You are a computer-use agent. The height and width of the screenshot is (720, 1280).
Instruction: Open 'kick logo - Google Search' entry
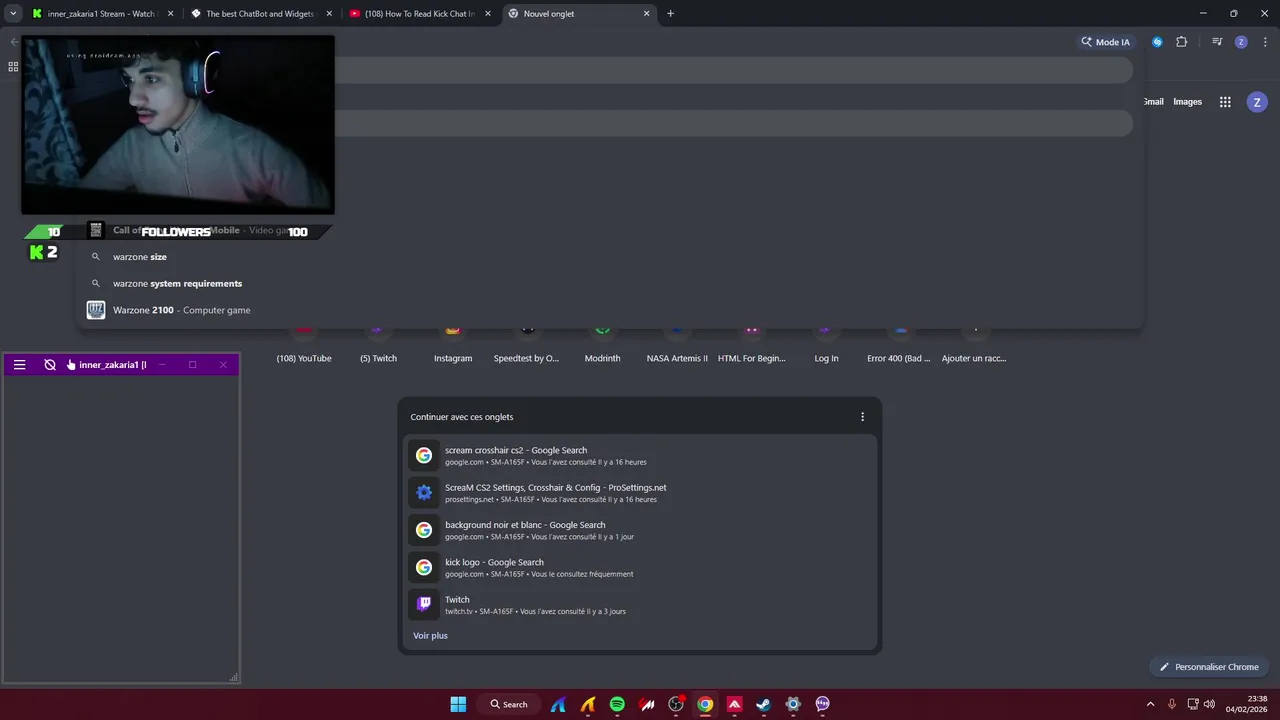[x=640, y=567]
